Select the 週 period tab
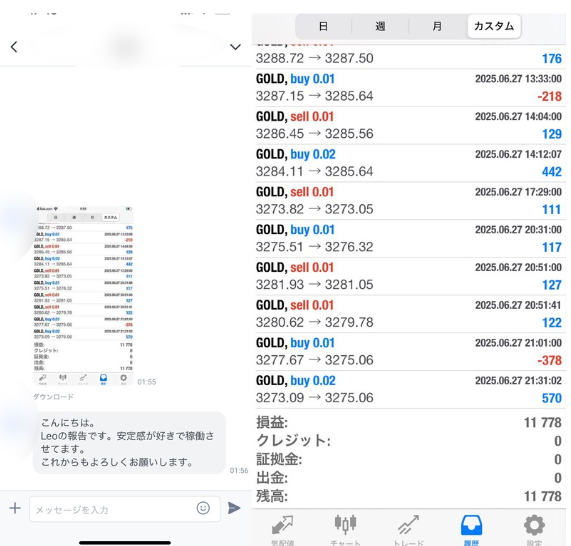Screen dimensions: 571x546 tap(380, 26)
